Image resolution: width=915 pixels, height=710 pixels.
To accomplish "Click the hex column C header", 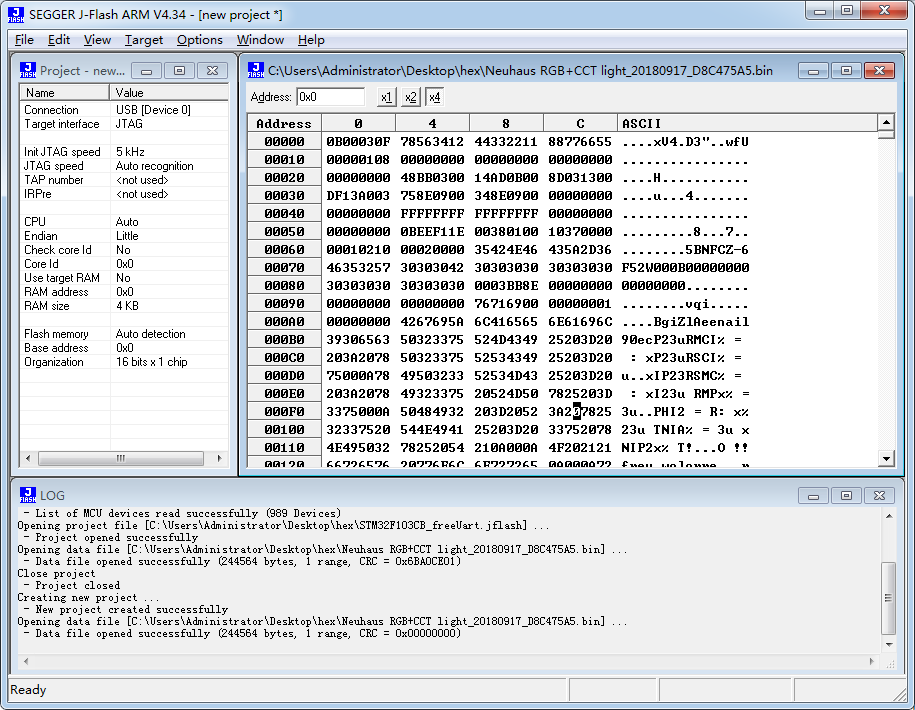I will tap(580, 124).
